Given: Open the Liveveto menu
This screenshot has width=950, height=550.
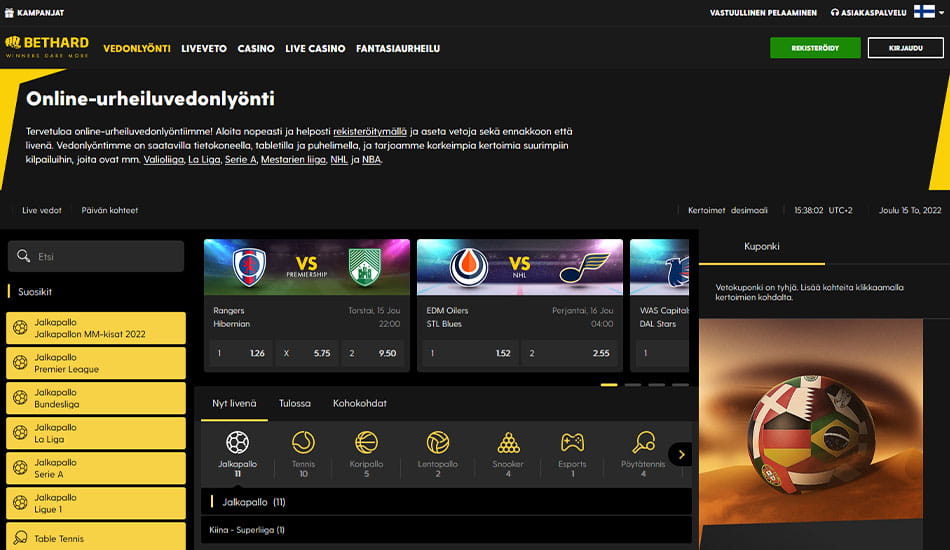Looking at the screenshot, I should click(204, 48).
